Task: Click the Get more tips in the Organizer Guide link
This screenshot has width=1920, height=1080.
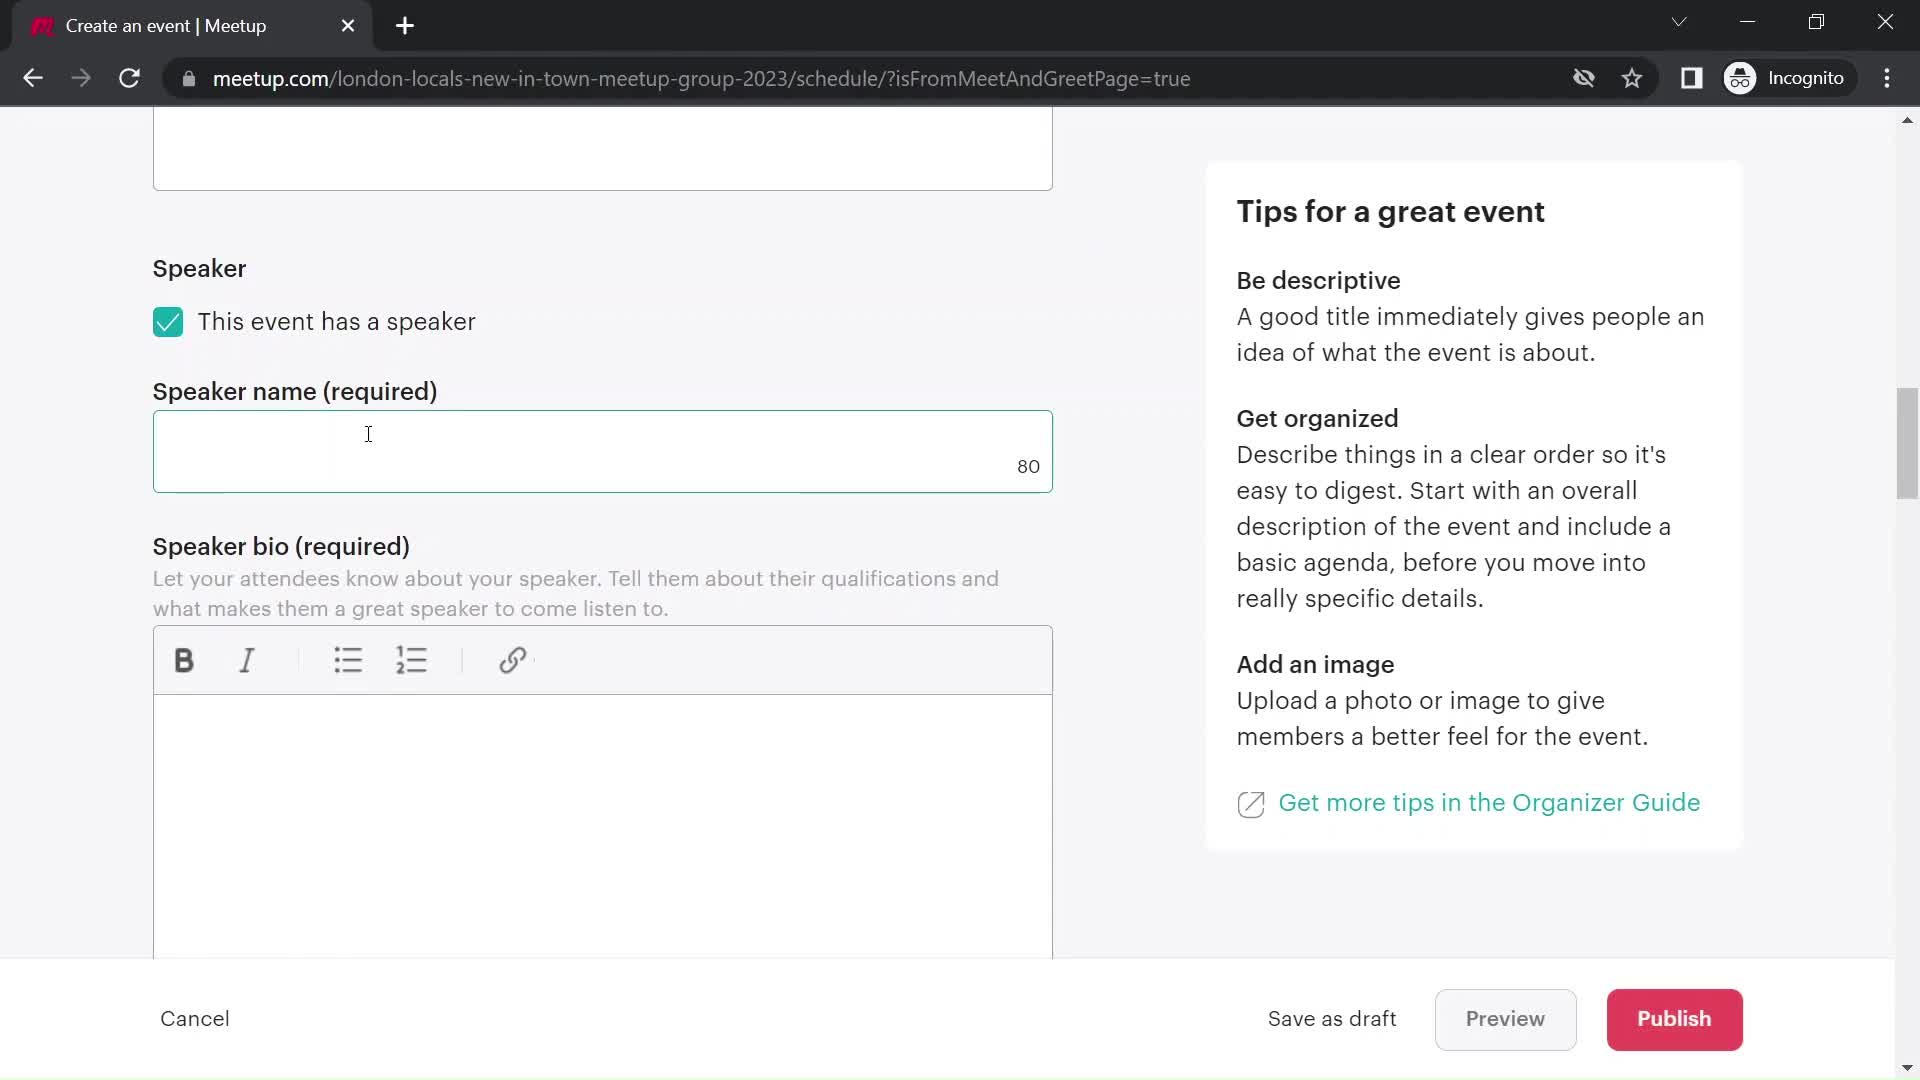Action: (1489, 802)
